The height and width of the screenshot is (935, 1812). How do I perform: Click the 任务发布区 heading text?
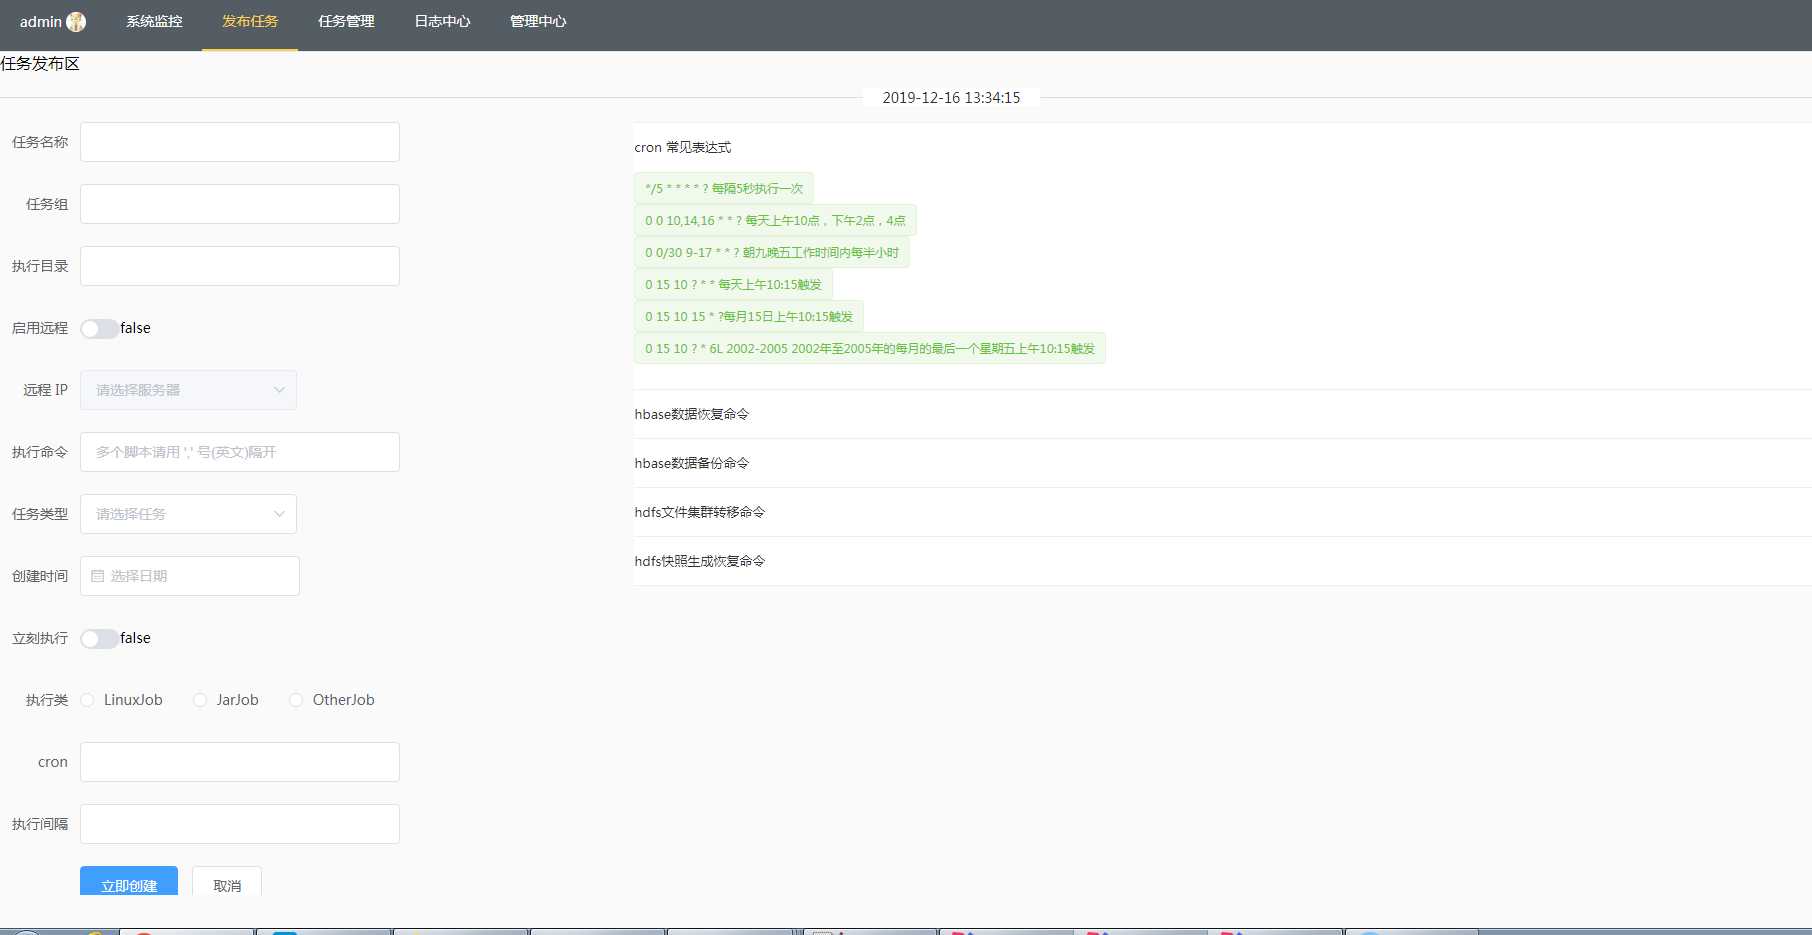click(x=40, y=63)
